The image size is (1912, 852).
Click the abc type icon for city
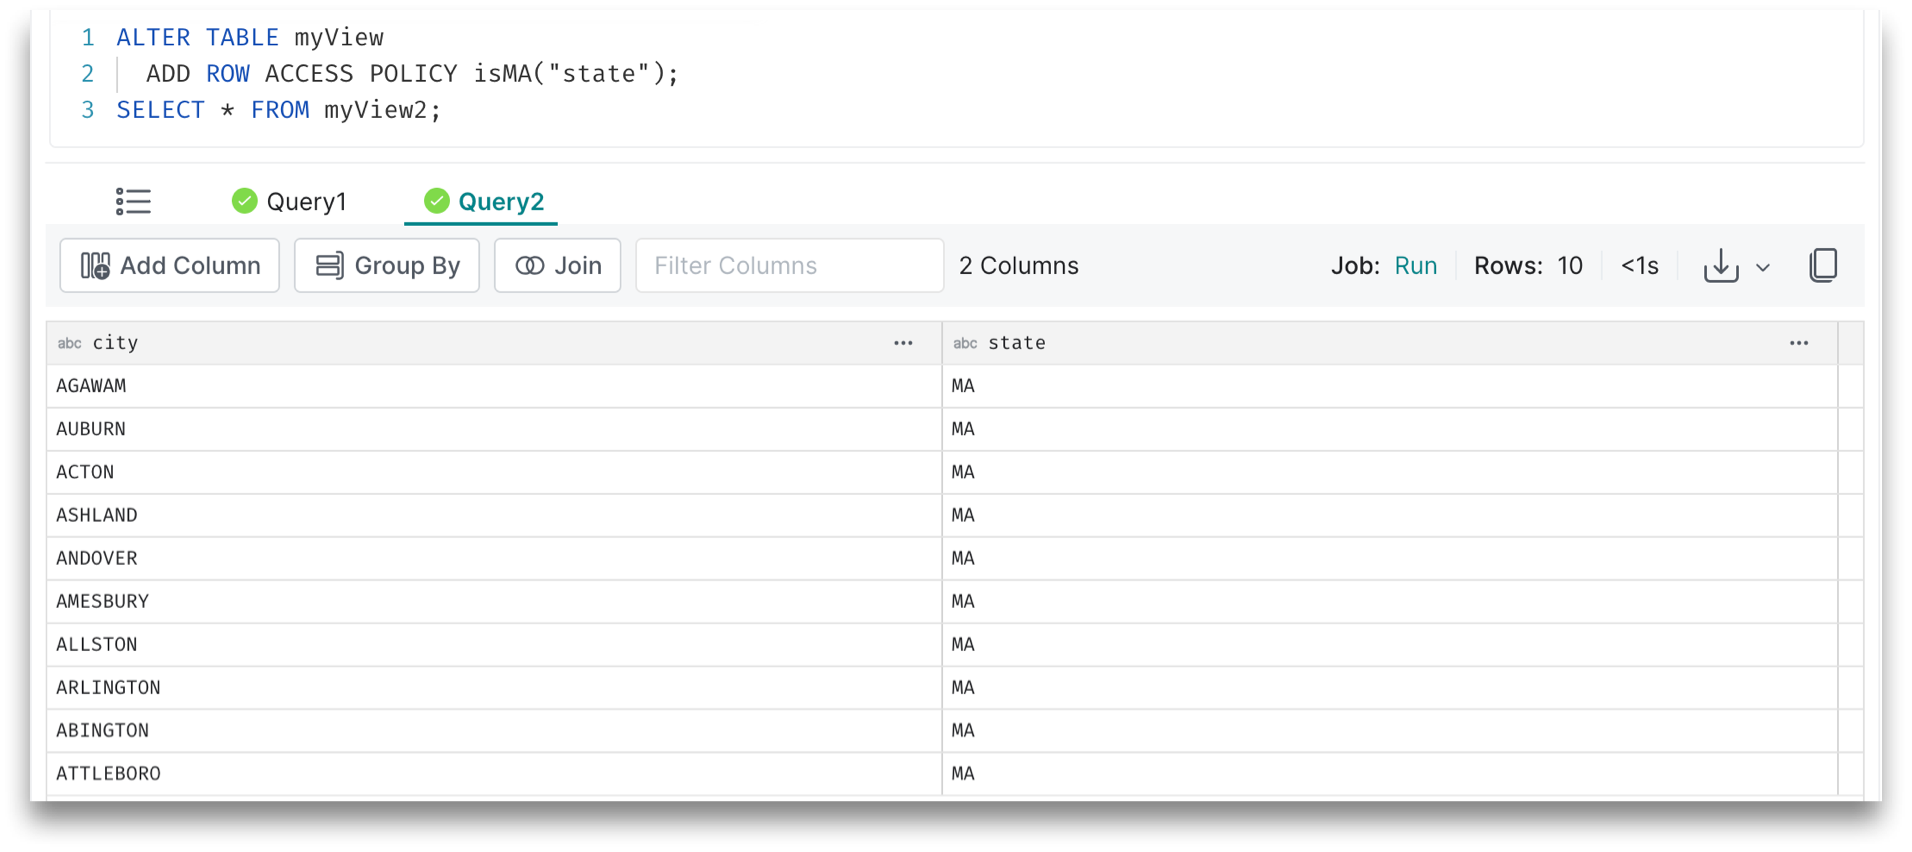pyautogui.click(x=69, y=343)
